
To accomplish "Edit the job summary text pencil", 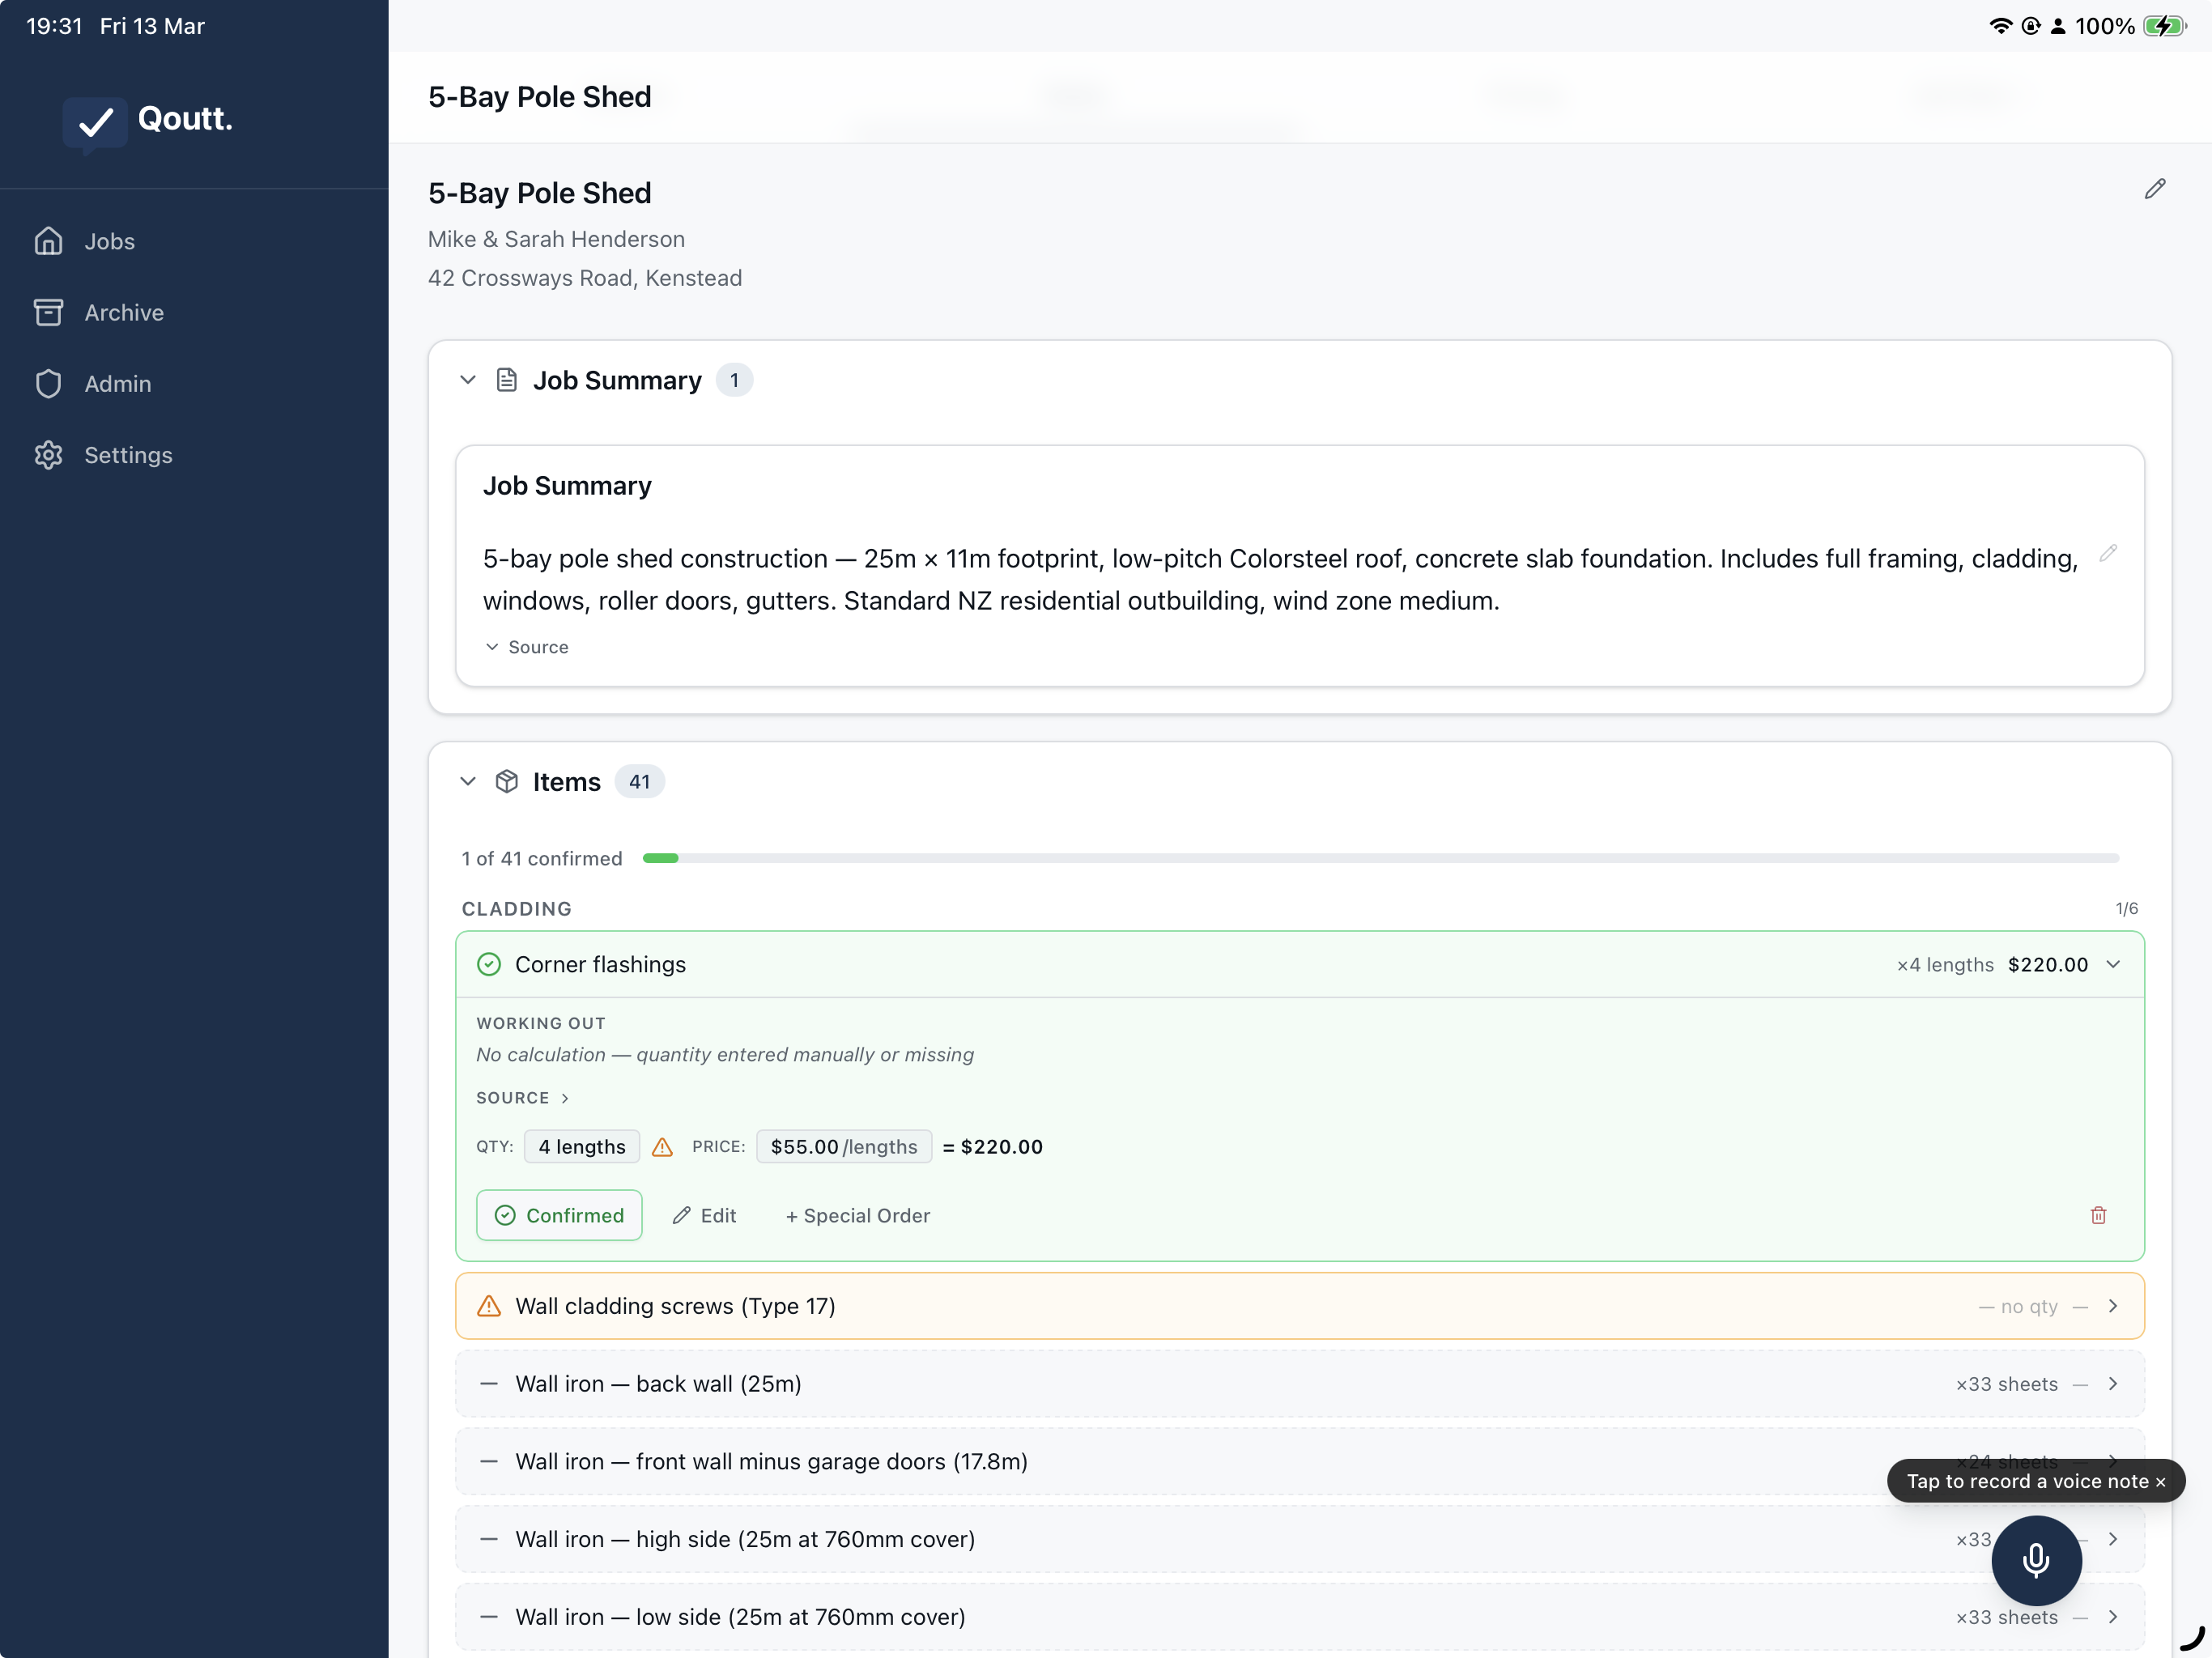I will click(2107, 553).
